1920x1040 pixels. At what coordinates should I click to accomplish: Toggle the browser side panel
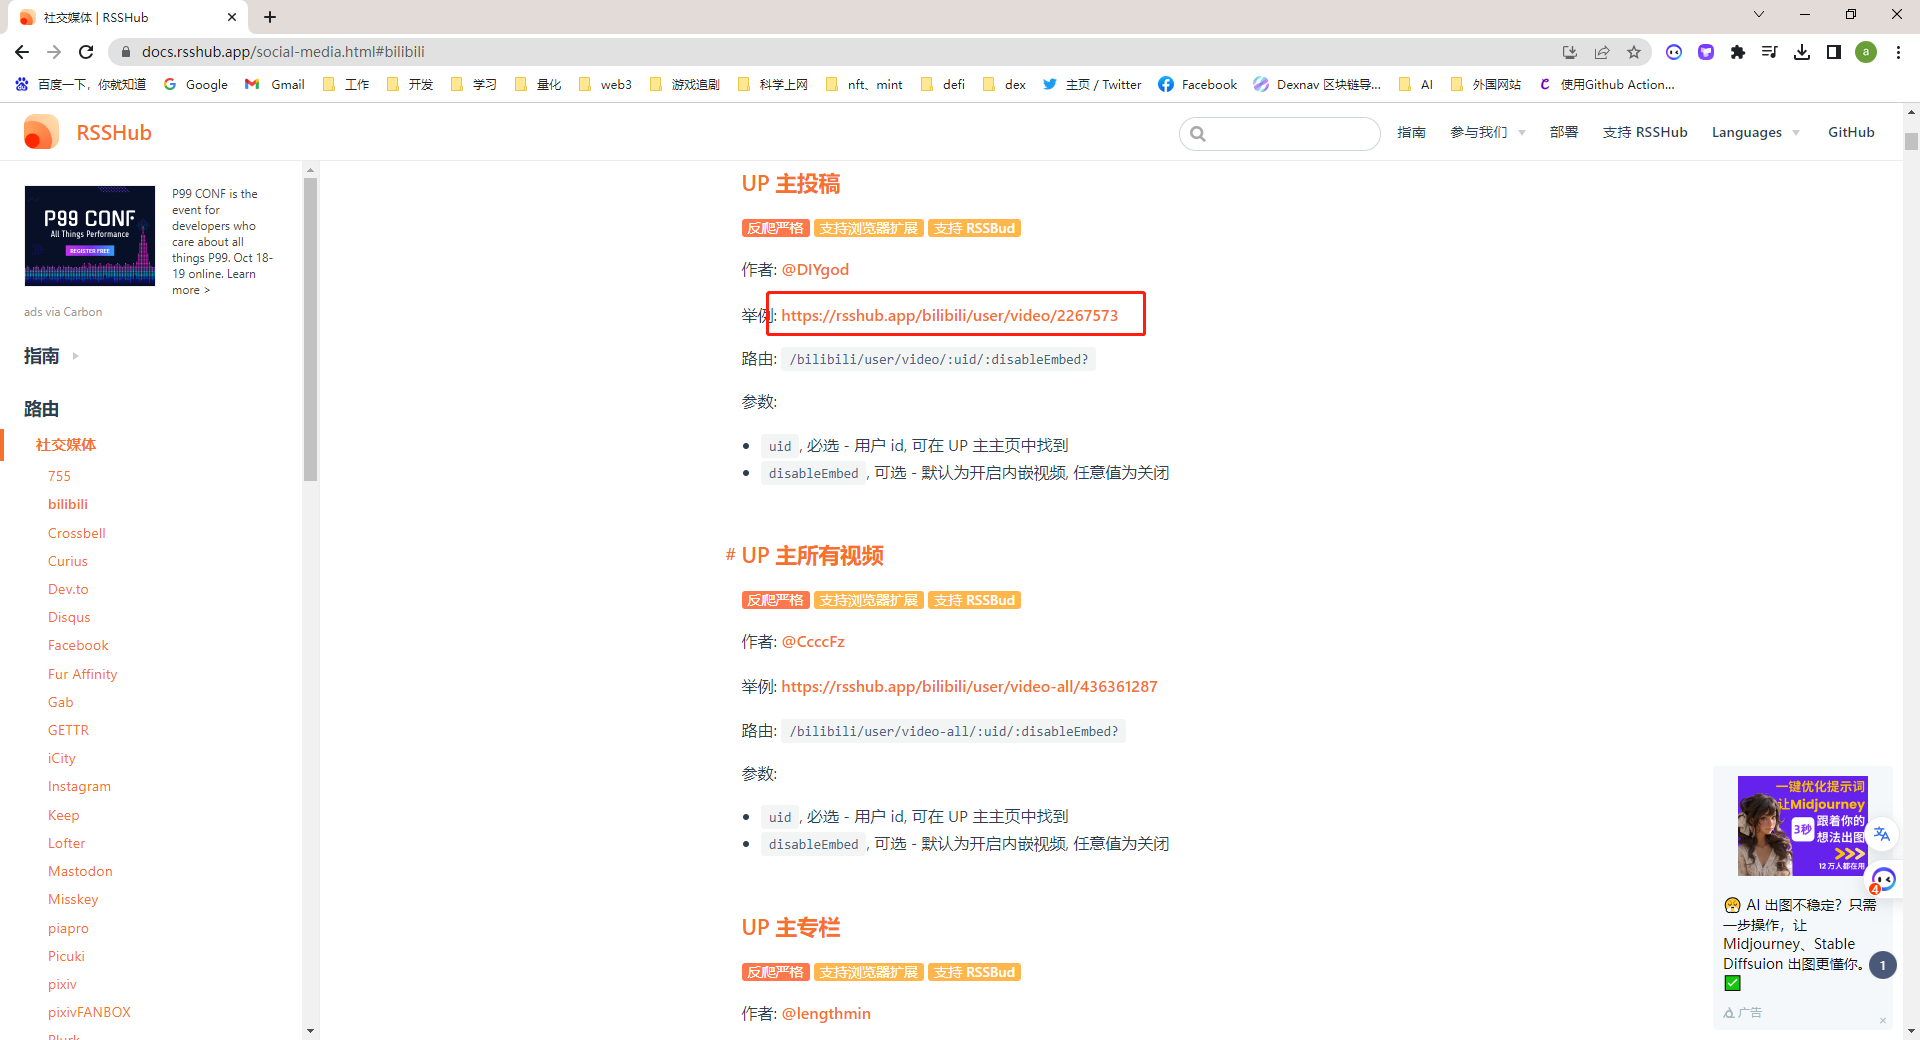point(1834,52)
